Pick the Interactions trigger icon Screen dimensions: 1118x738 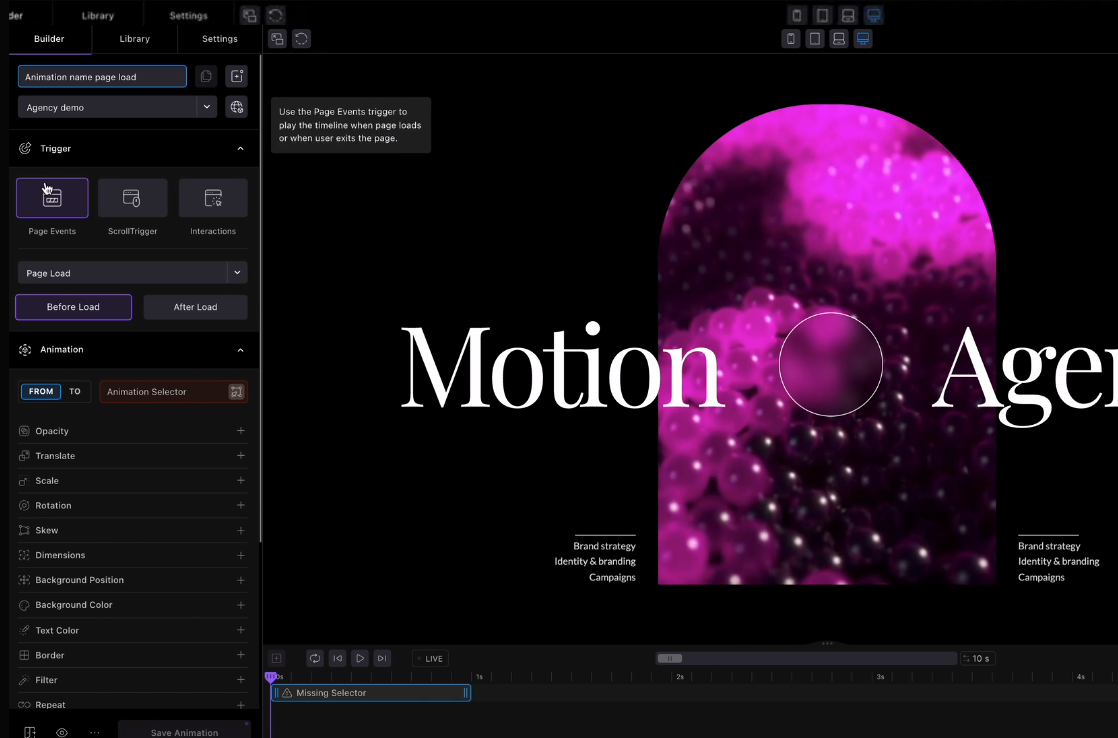click(213, 198)
